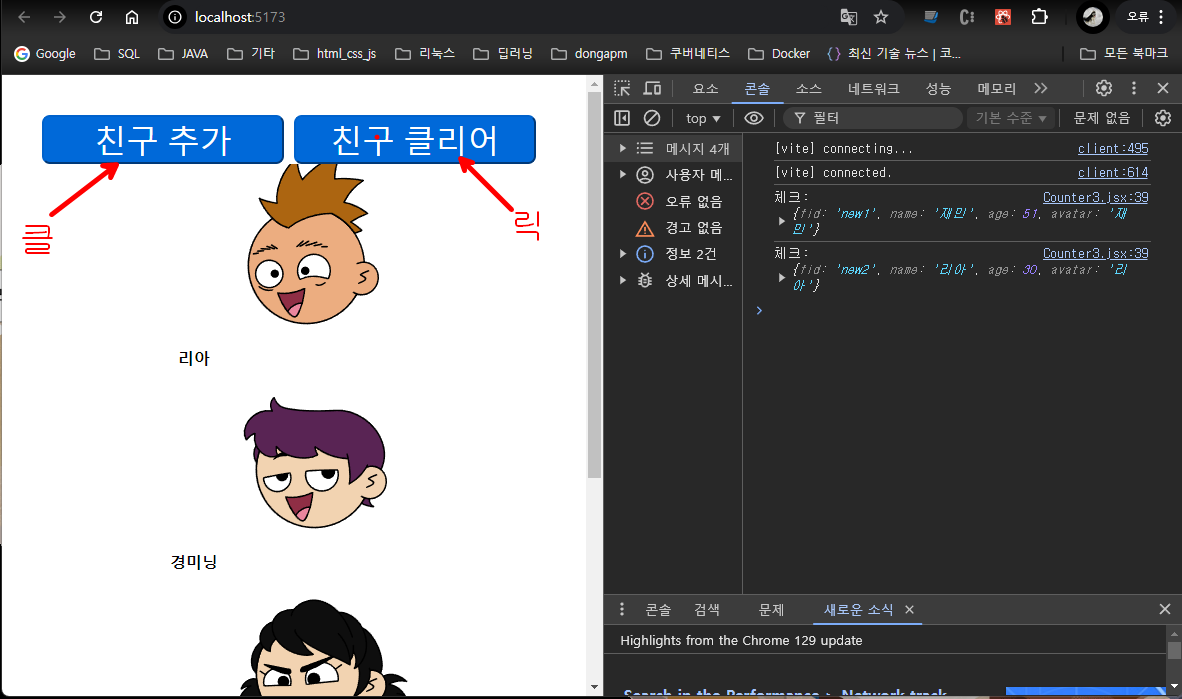Activate the DevTools element inspector icon
This screenshot has width=1182, height=699.
622,88
